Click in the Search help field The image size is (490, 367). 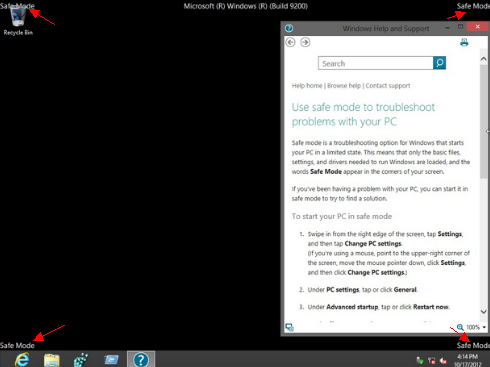pyautogui.click(x=376, y=63)
